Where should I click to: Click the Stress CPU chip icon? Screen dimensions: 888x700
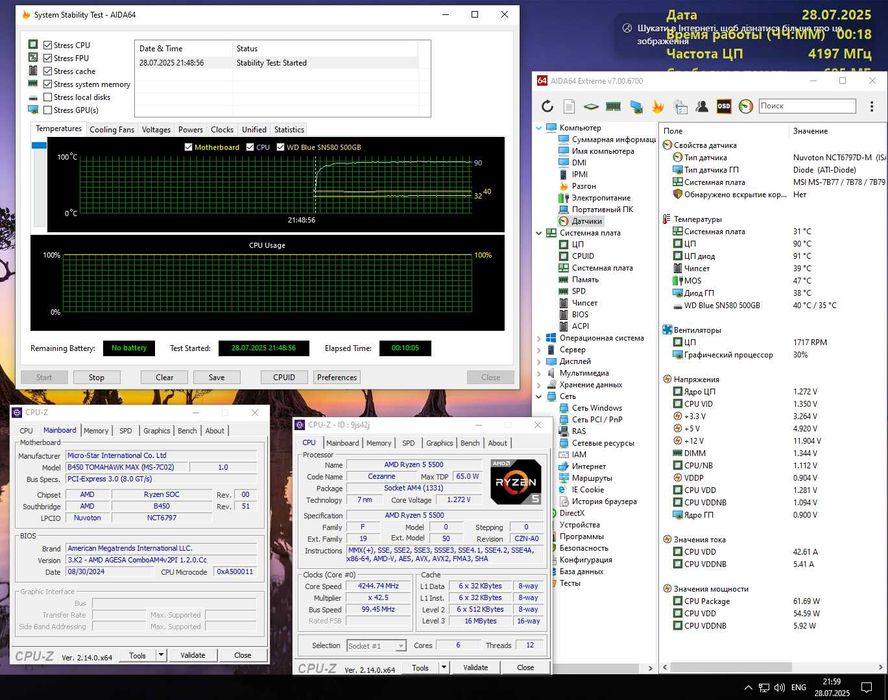(x=33, y=44)
